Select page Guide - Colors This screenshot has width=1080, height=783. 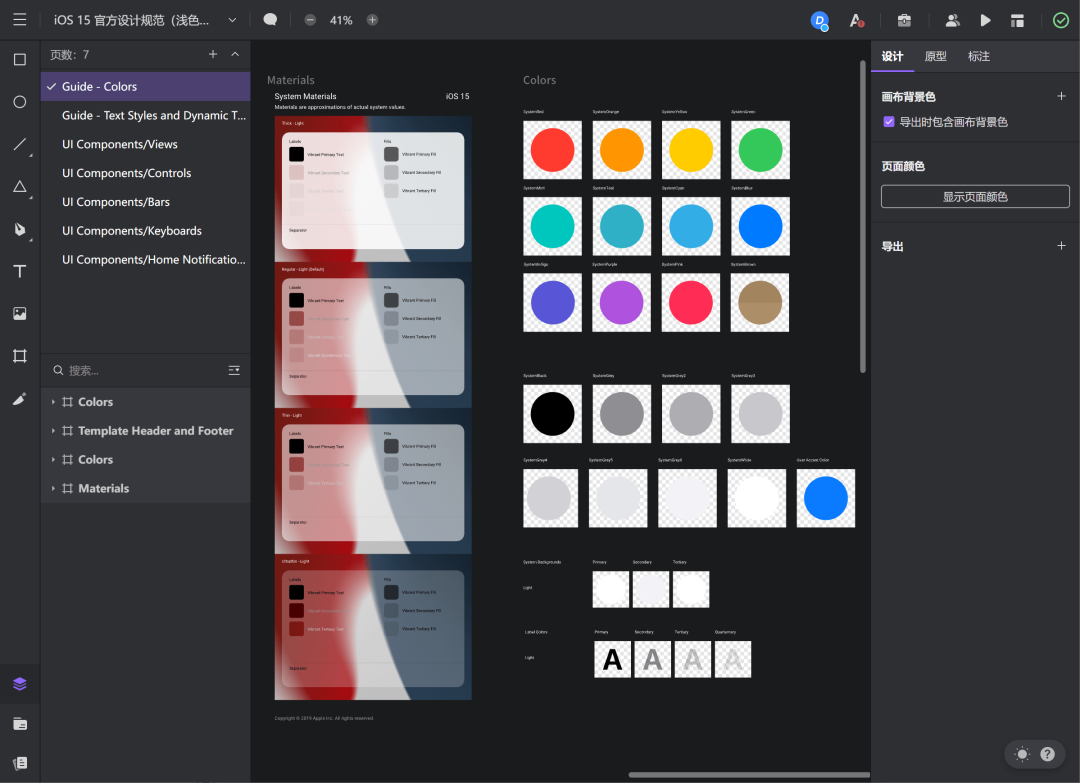click(145, 87)
